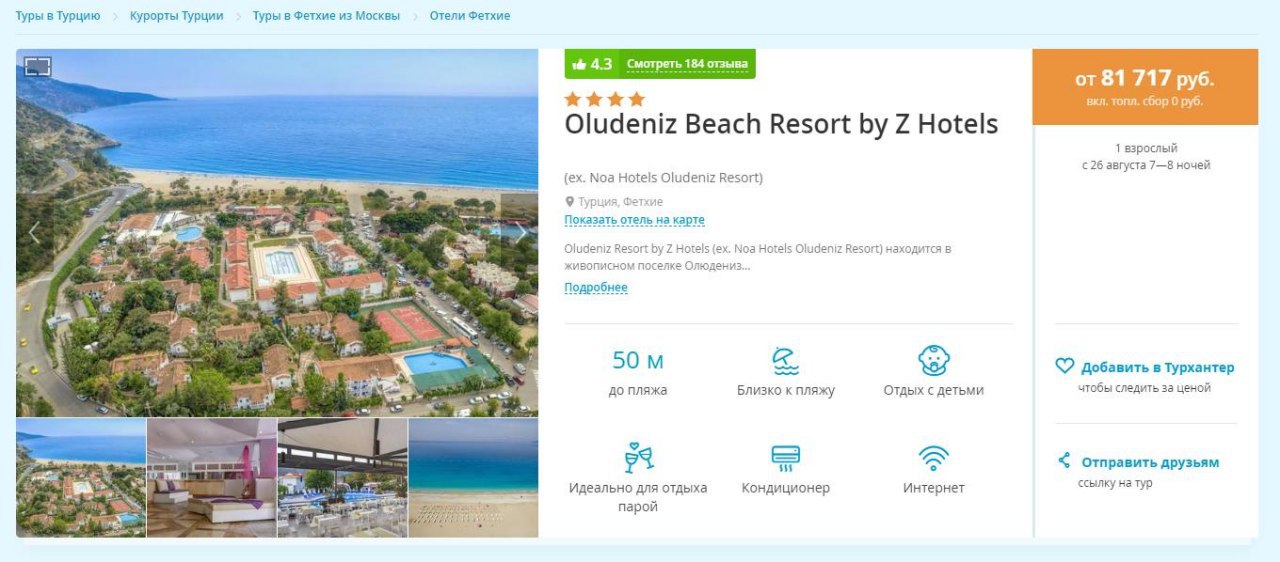Click the champagne glasses couples icon
The width and height of the screenshot is (1280, 562).
click(x=638, y=458)
